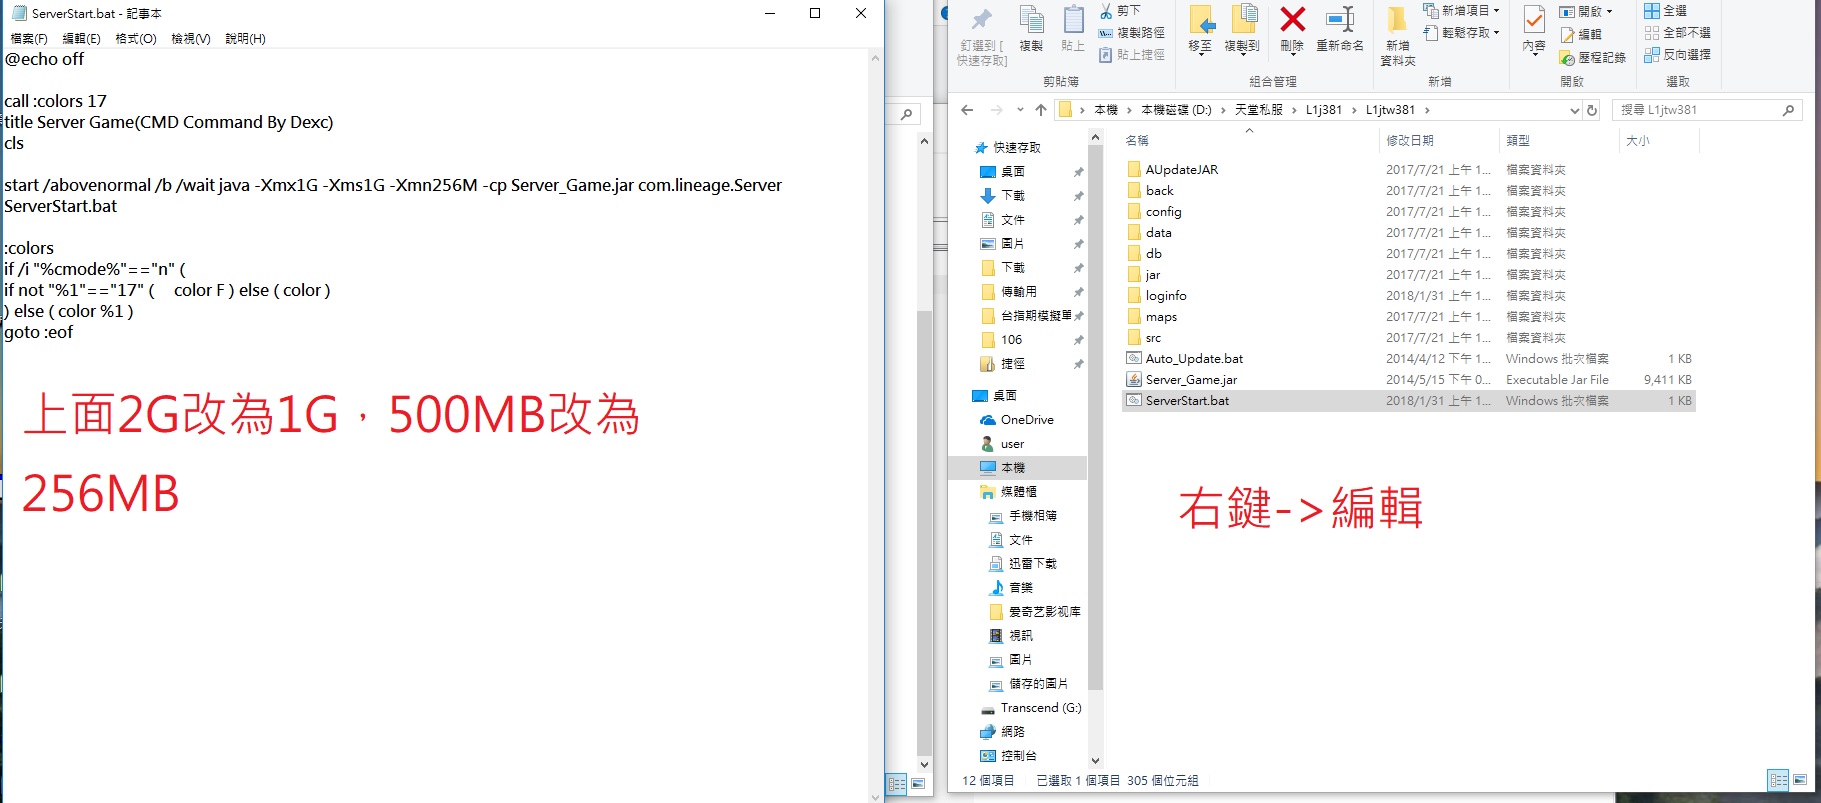Switch to large icons view in status bar
Viewport: 1821px width, 803px height.
[1800, 781]
